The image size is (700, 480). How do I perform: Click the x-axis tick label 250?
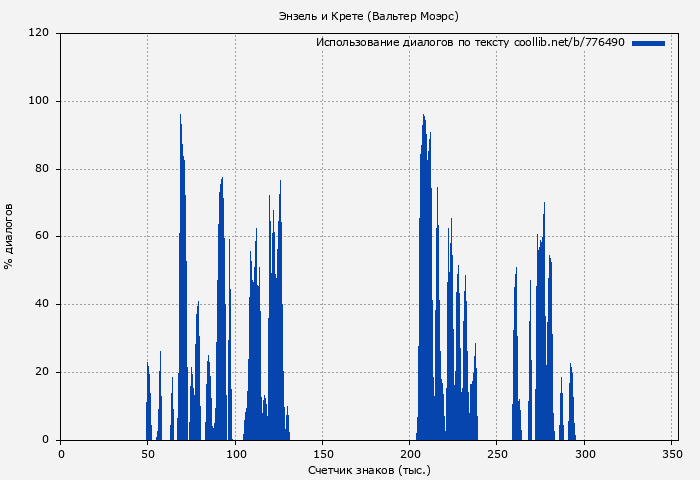497,454
